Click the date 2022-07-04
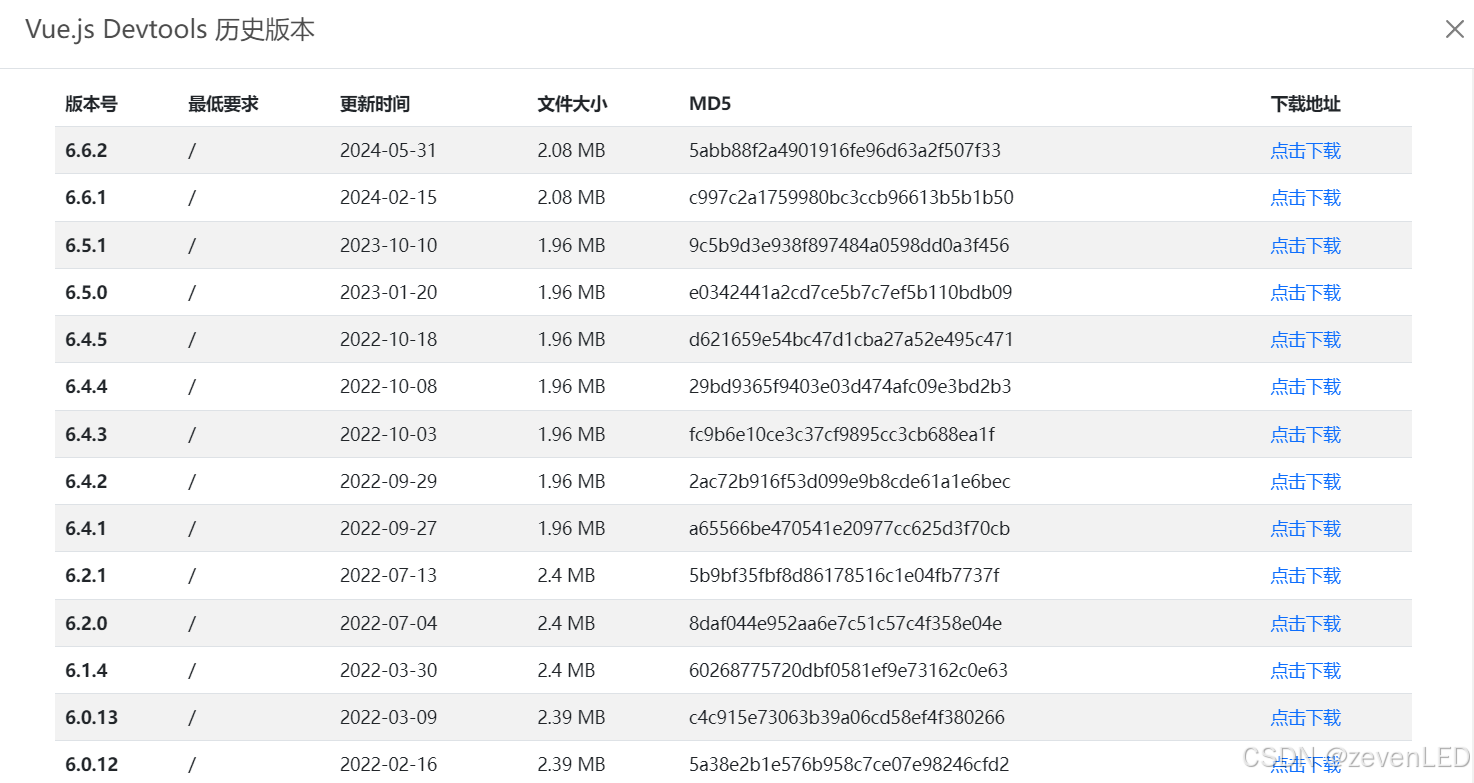The height and width of the screenshot is (783, 1474). pos(388,624)
